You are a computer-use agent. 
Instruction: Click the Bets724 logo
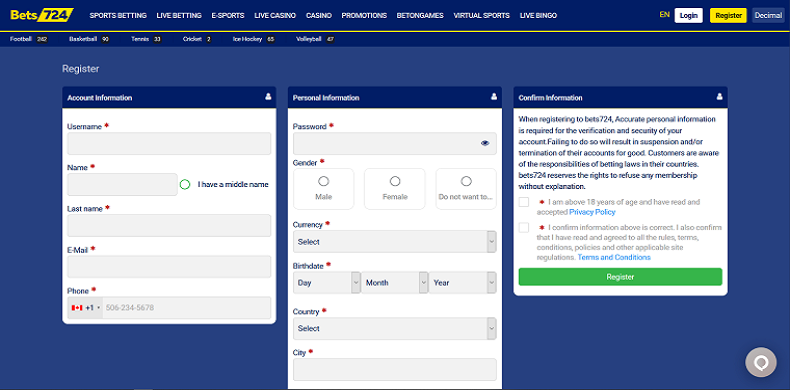pyautogui.click(x=41, y=15)
